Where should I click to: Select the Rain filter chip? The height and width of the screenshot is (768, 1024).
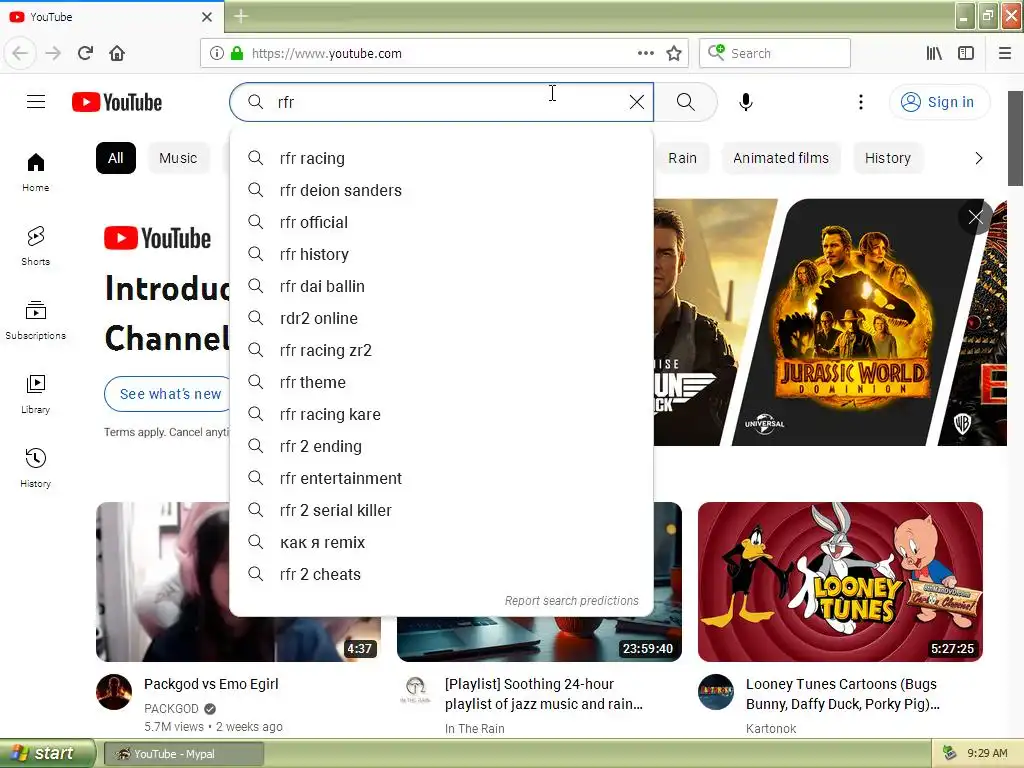(682, 158)
